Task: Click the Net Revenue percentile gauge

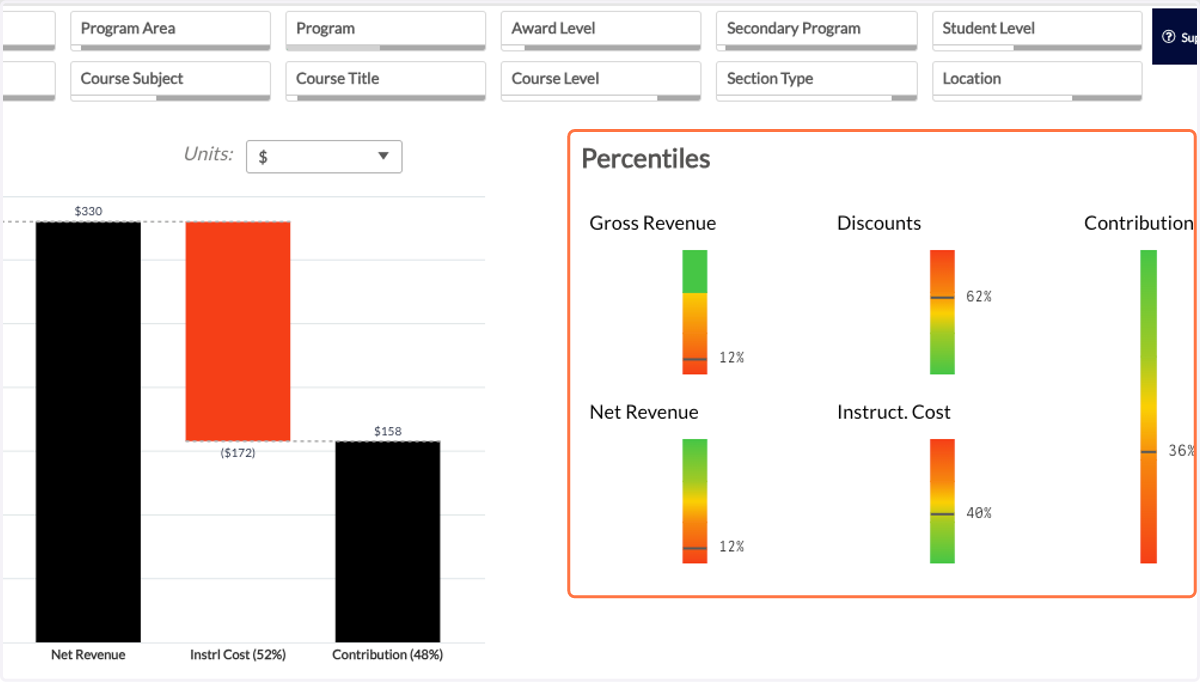Action: pos(695,501)
